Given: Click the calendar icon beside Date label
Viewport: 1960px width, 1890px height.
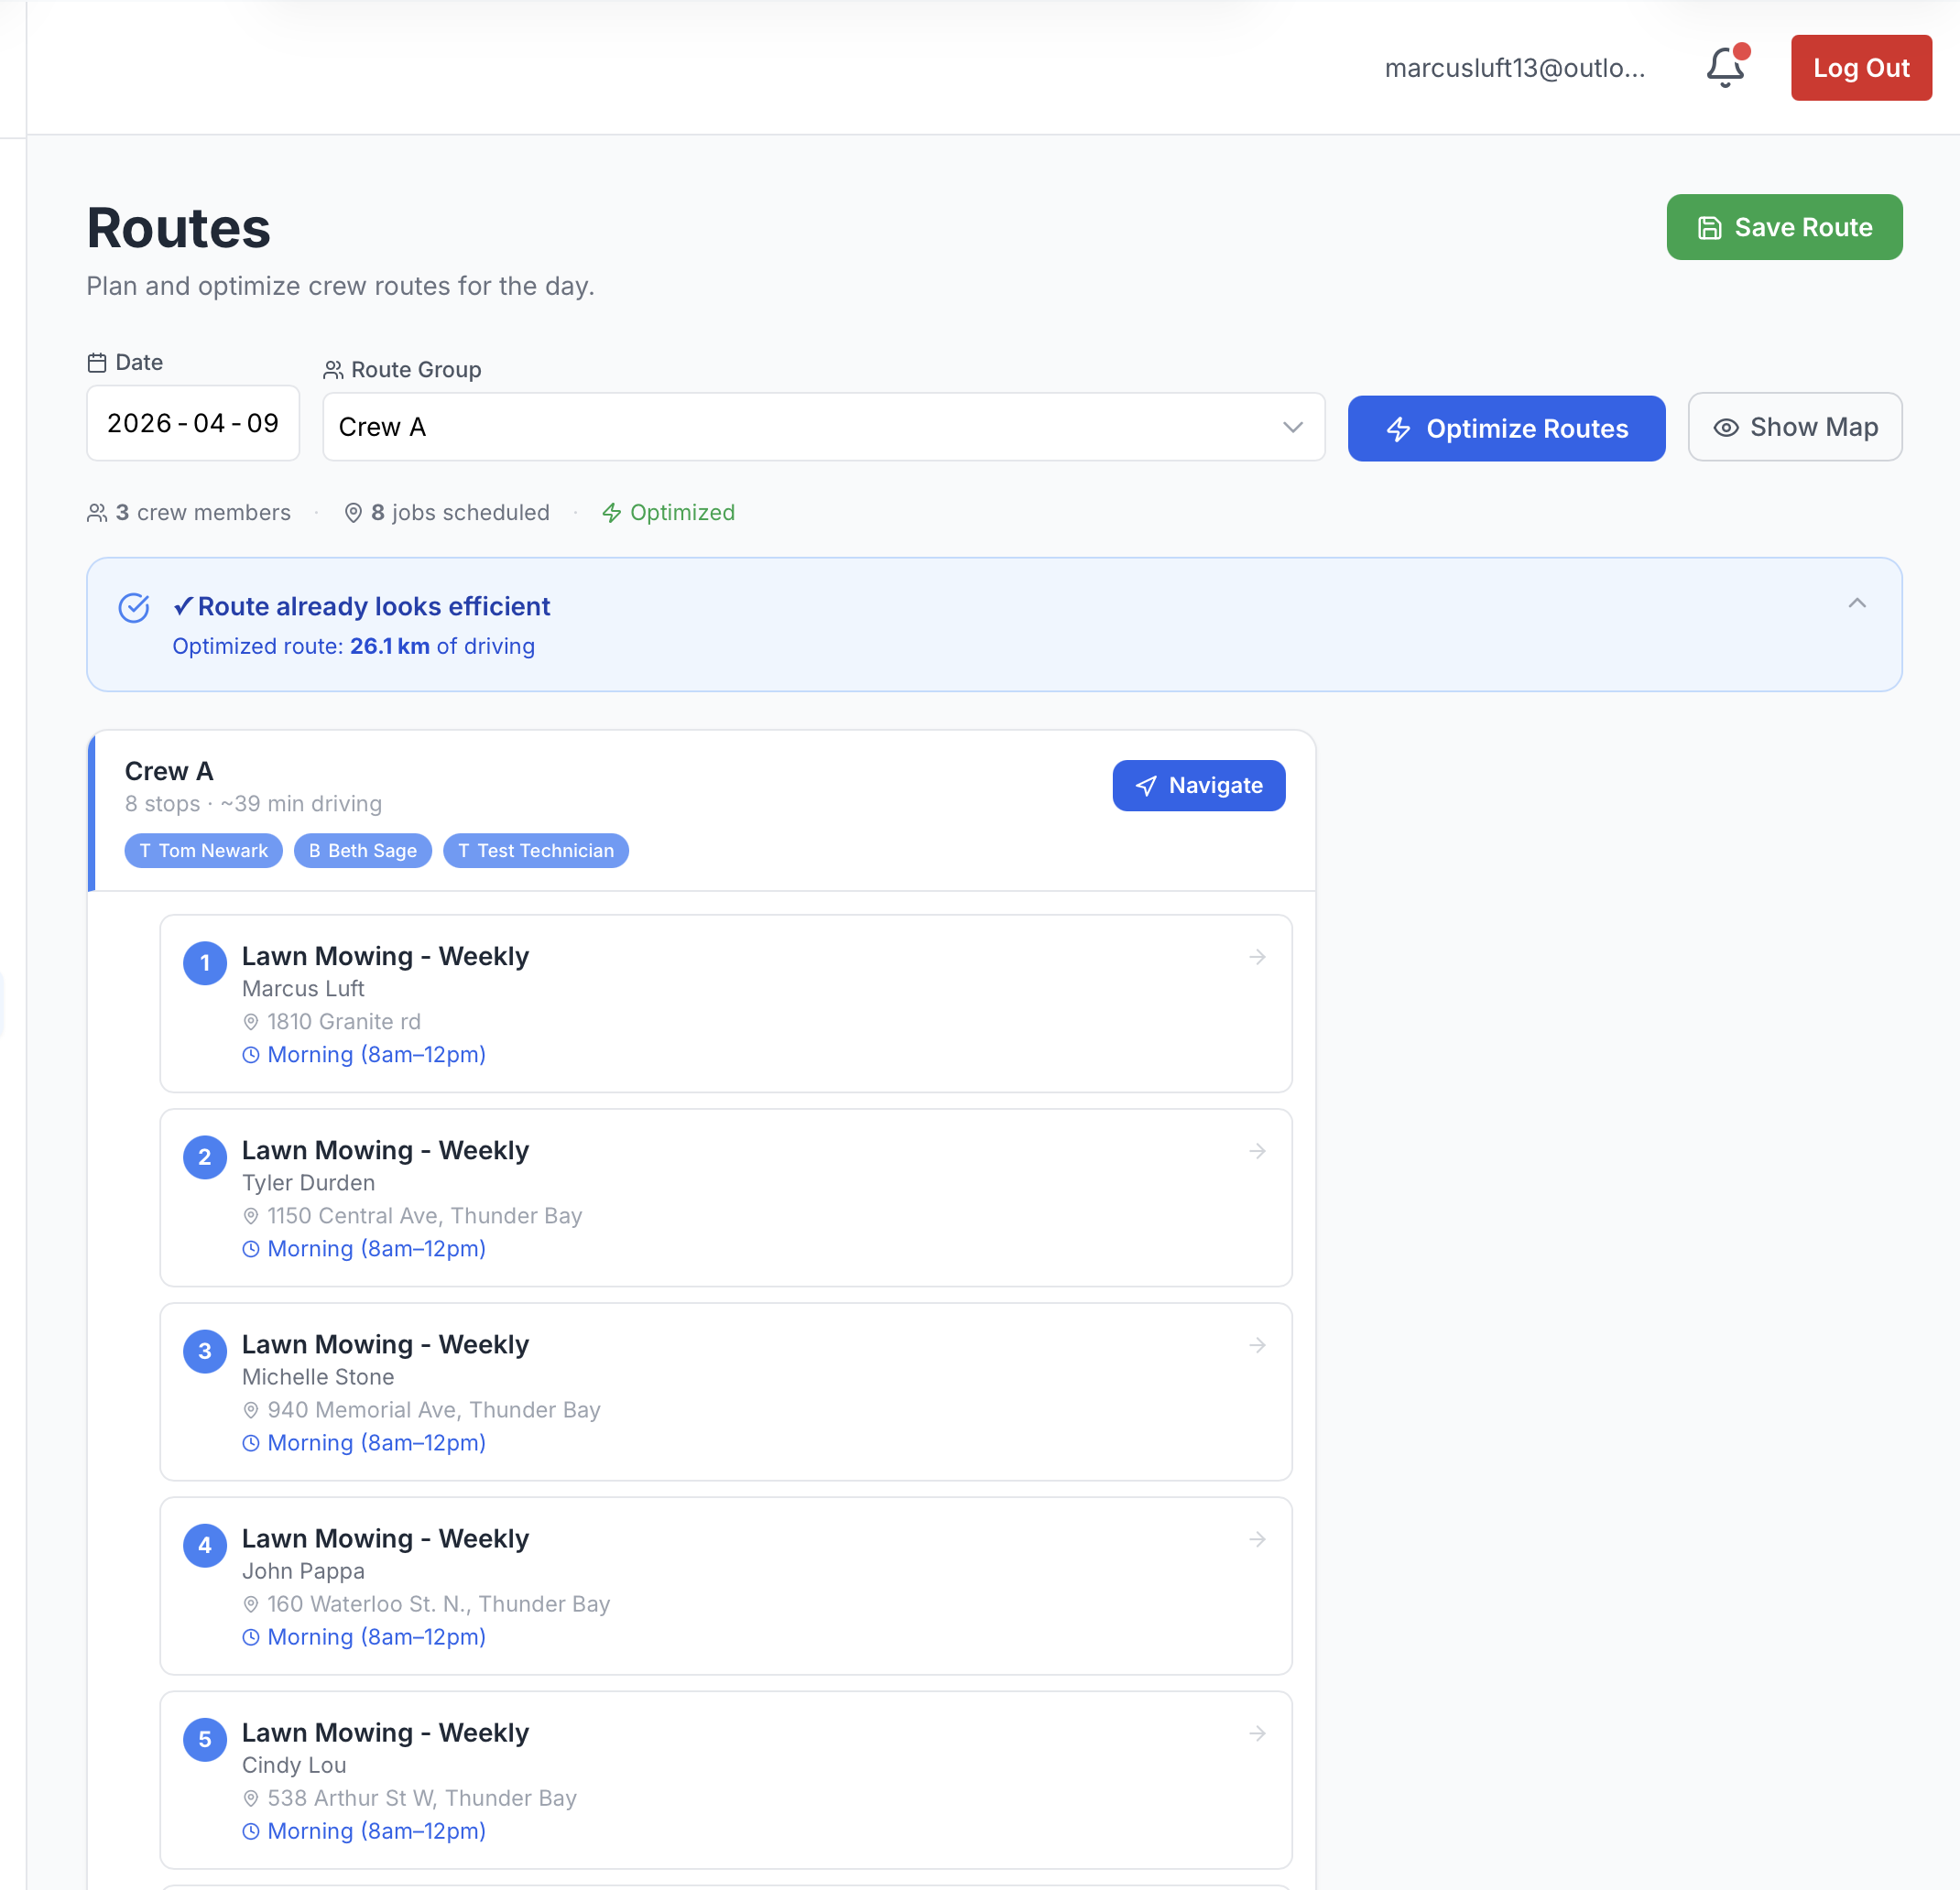Looking at the screenshot, I should point(97,362).
